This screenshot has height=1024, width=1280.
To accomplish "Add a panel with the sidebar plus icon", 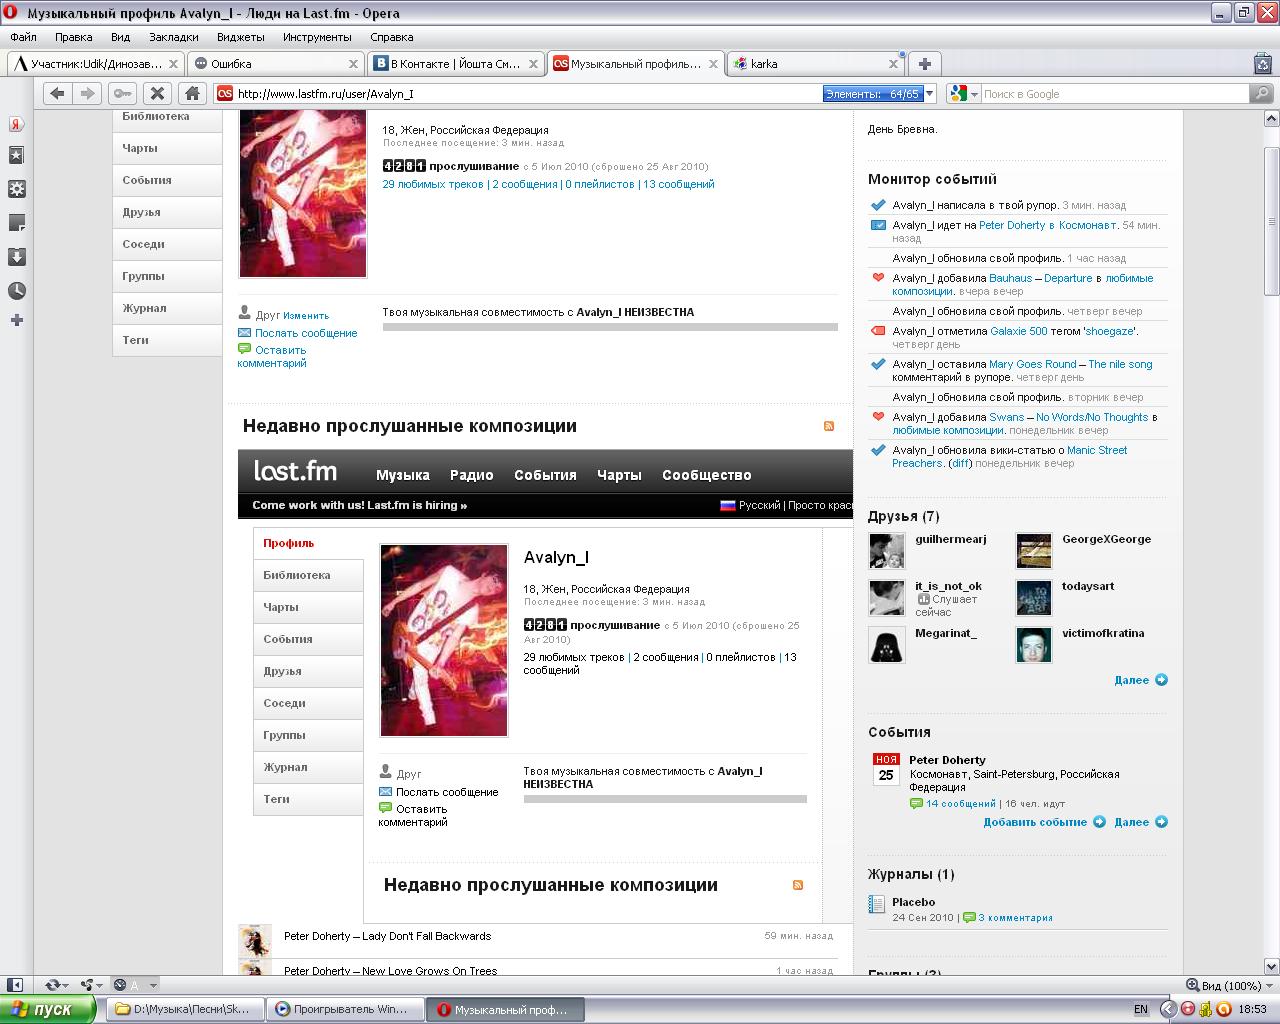I will [x=16, y=320].
